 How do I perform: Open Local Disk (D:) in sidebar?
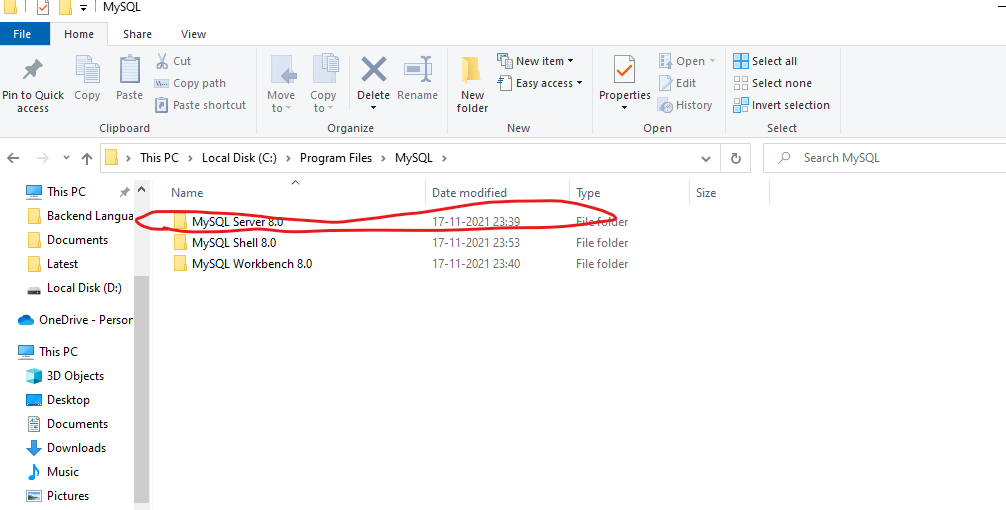point(74,288)
